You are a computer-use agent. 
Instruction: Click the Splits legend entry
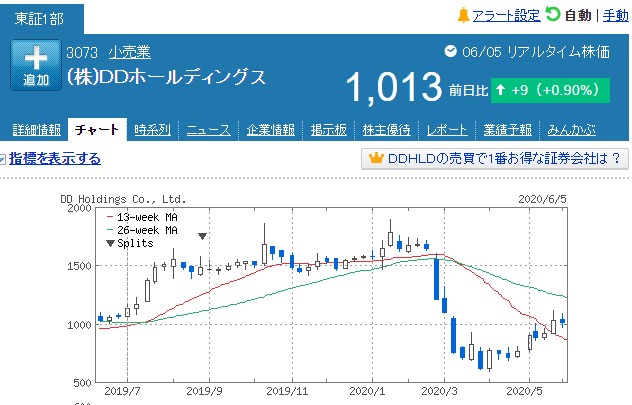[x=130, y=243]
